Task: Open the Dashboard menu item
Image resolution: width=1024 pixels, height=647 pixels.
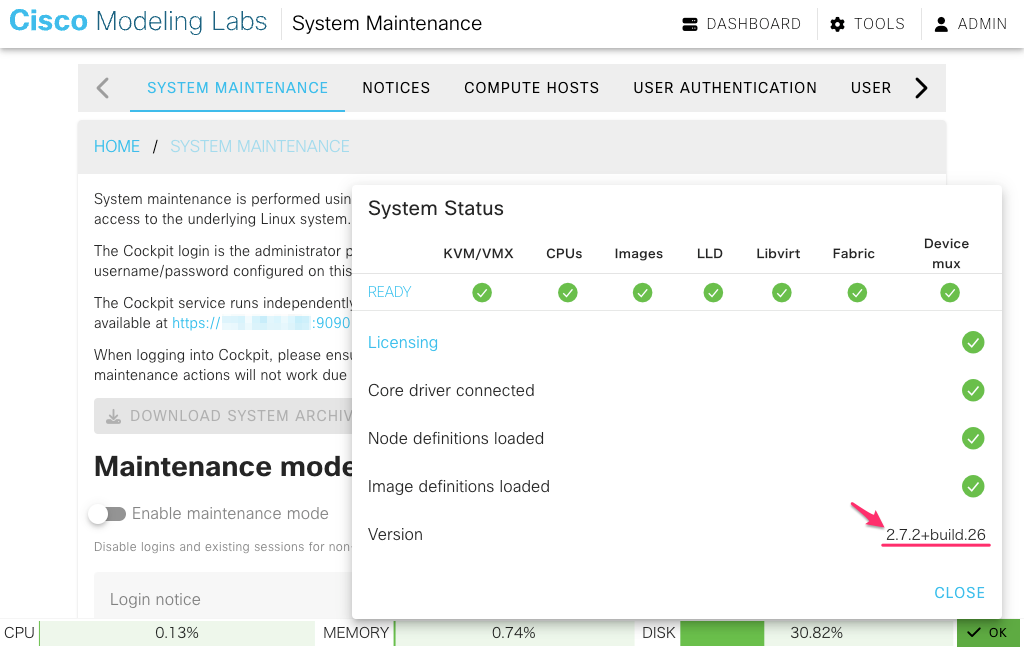Action: [742, 24]
